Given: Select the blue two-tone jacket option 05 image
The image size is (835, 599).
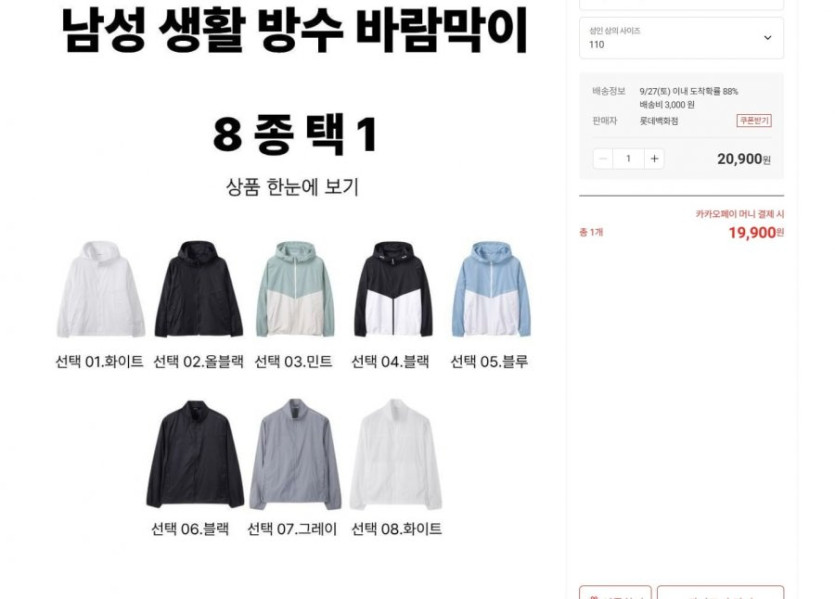Looking at the screenshot, I should [x=491, y=289].
